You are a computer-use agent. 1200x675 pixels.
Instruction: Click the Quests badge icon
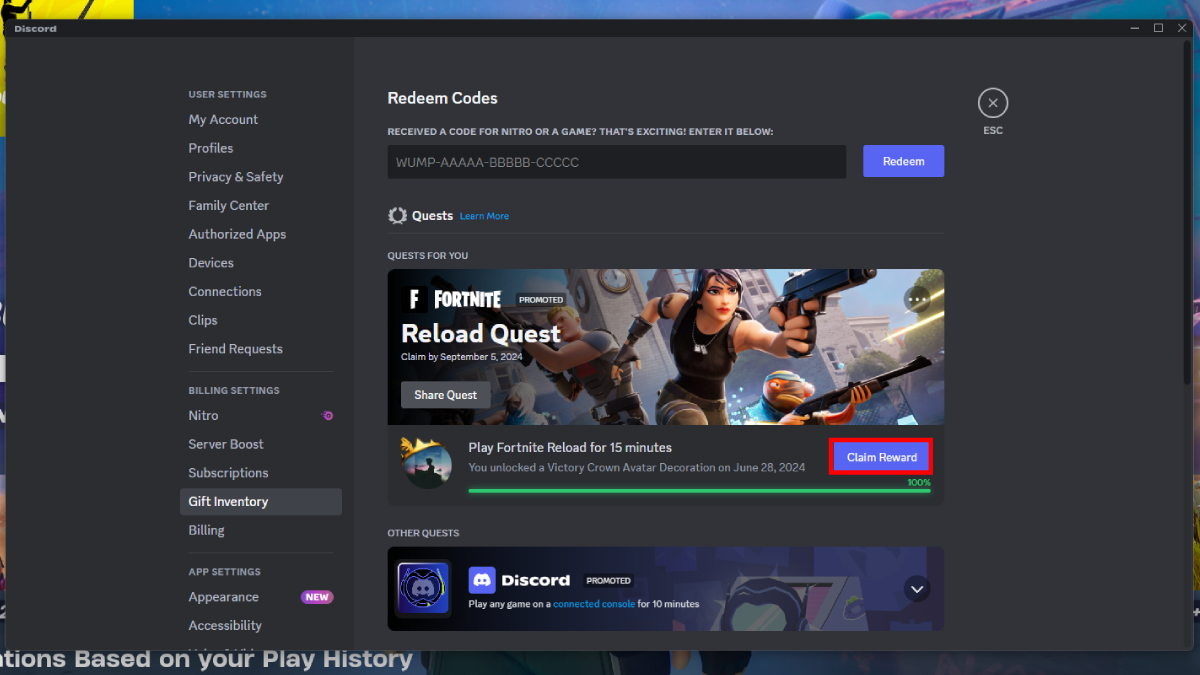[397, 215]
